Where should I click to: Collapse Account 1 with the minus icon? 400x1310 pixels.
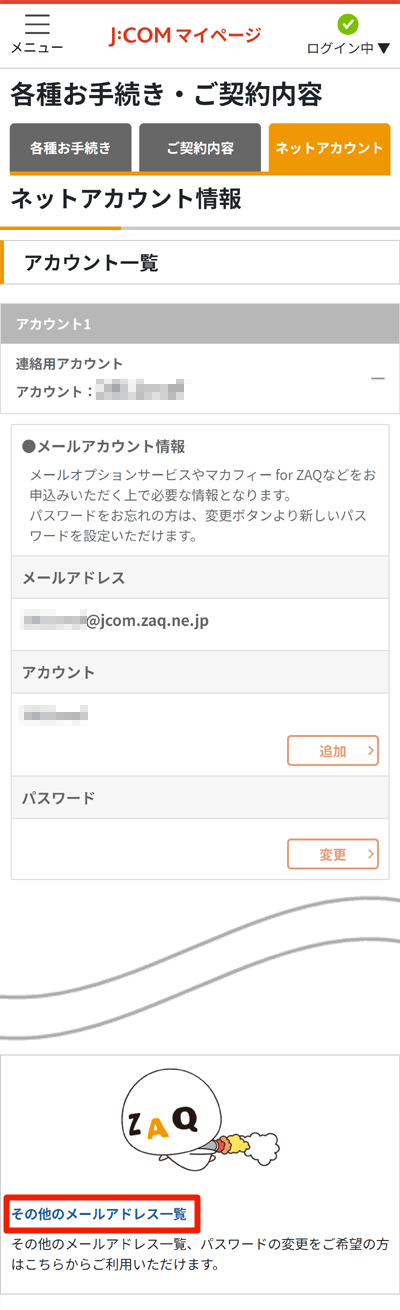pos(378,378)
